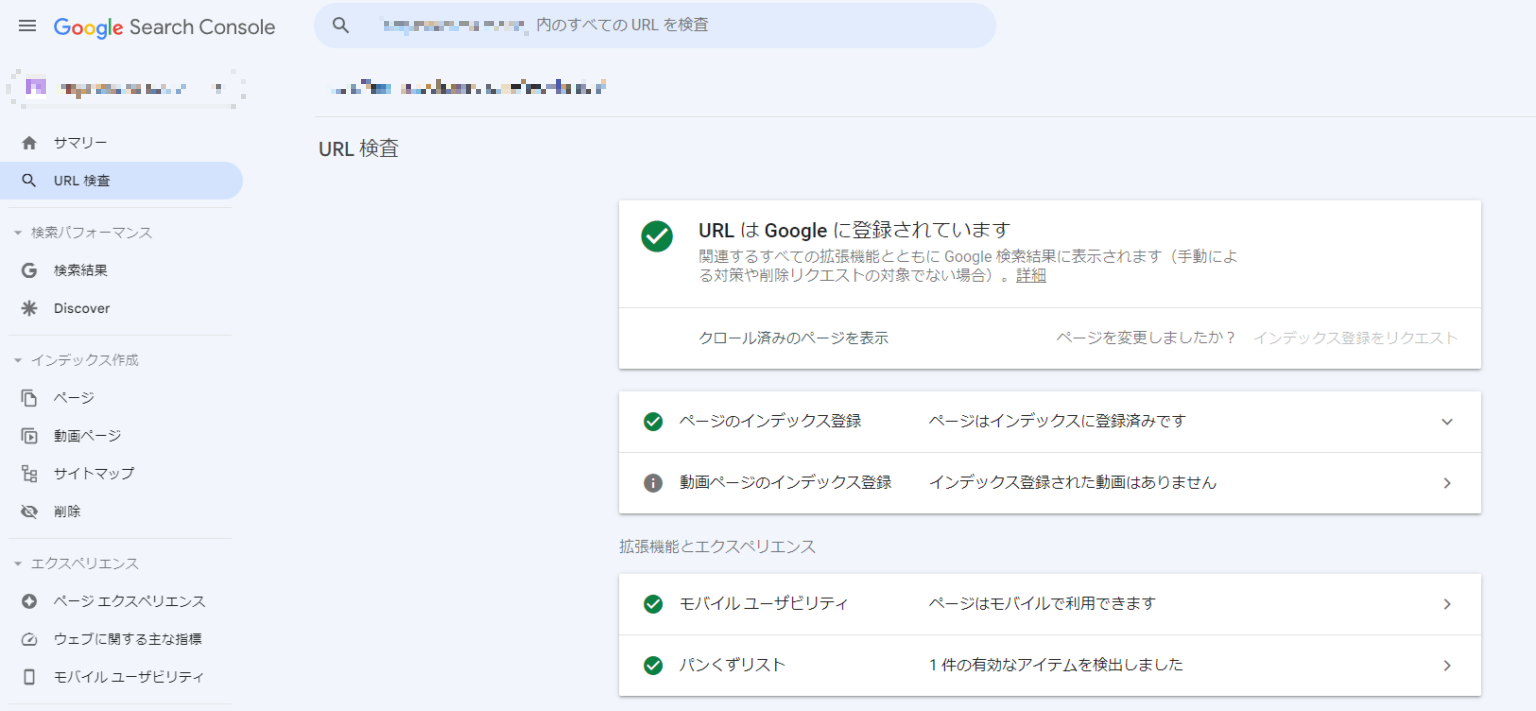1536x711 pixels.
Task: Open the hamburger main menu icon
Action: point(27,26)
